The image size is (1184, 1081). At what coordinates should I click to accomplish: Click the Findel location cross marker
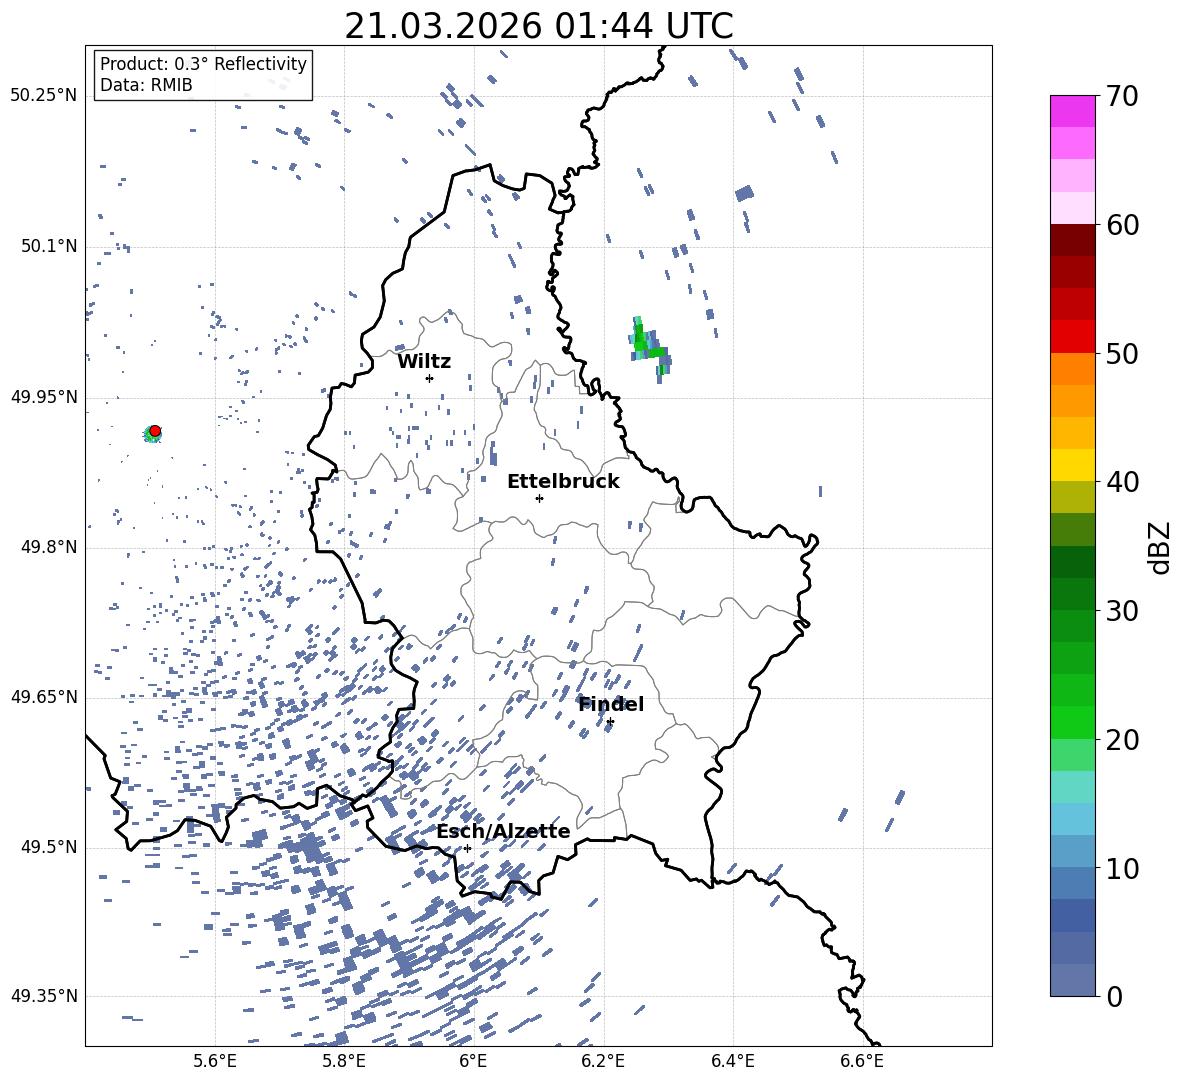click(610, 721)
